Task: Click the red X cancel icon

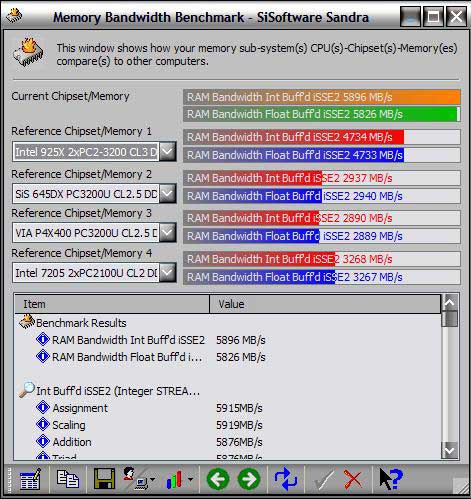Action: tap(353, 479)
